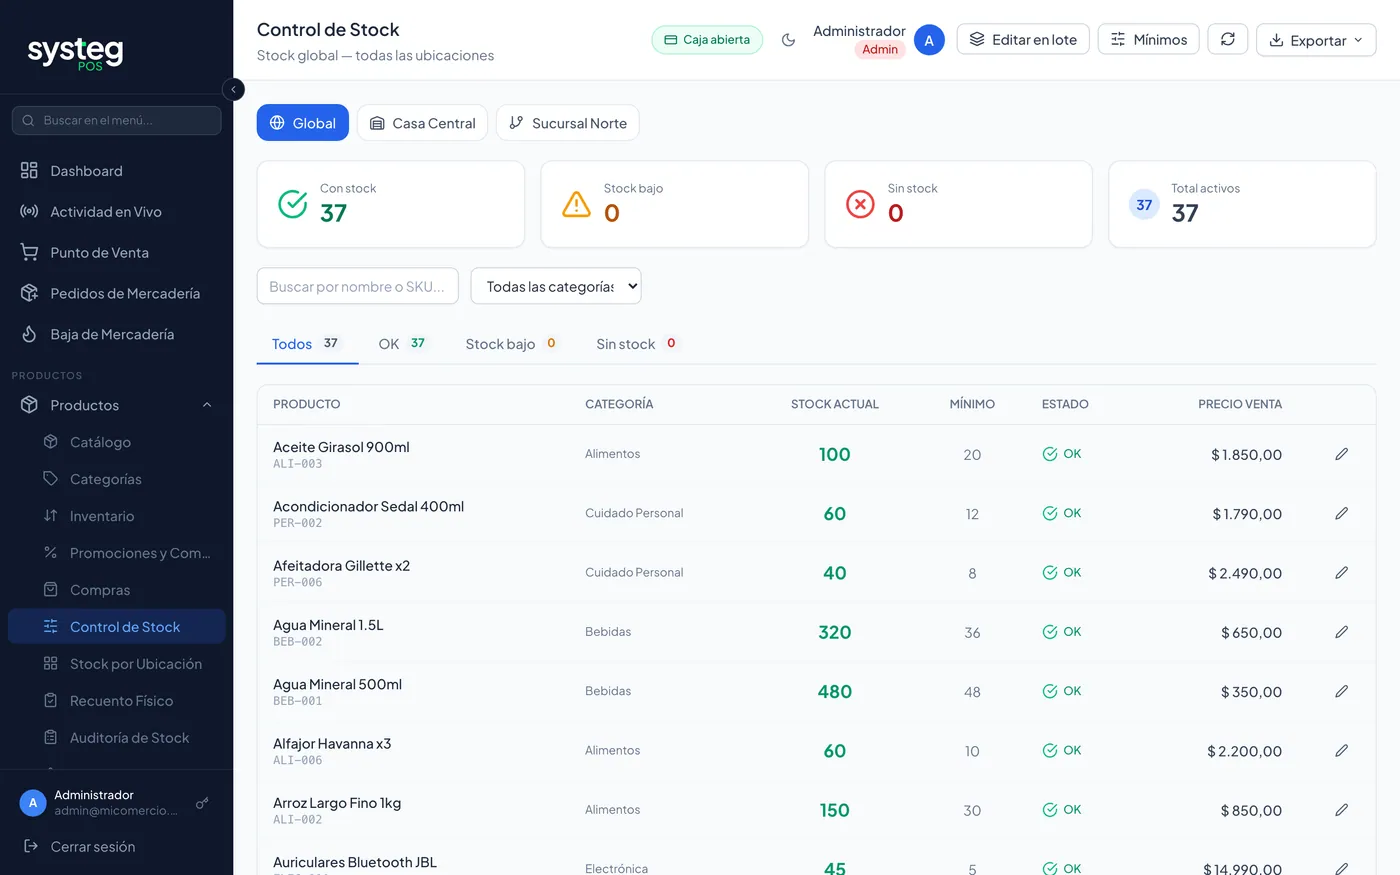Click the Administrador avatar in header
This screenshot has width=1400, height=875.
929,40
